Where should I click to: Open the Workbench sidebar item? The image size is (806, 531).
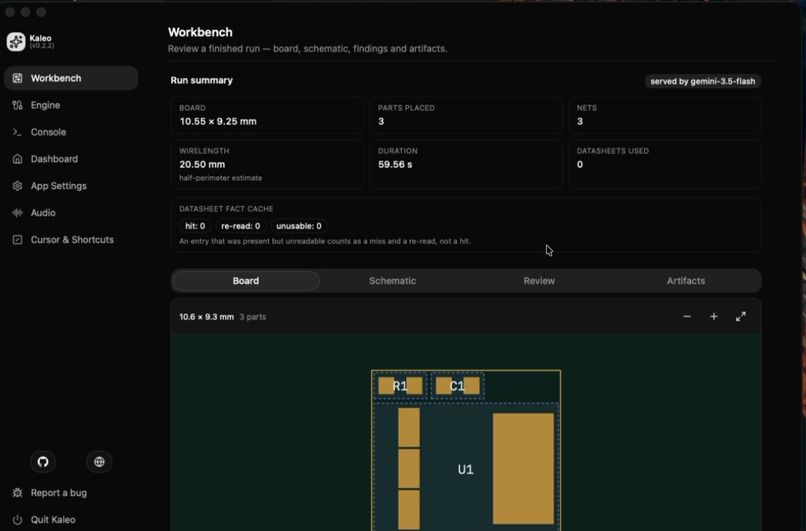point(71,78)
